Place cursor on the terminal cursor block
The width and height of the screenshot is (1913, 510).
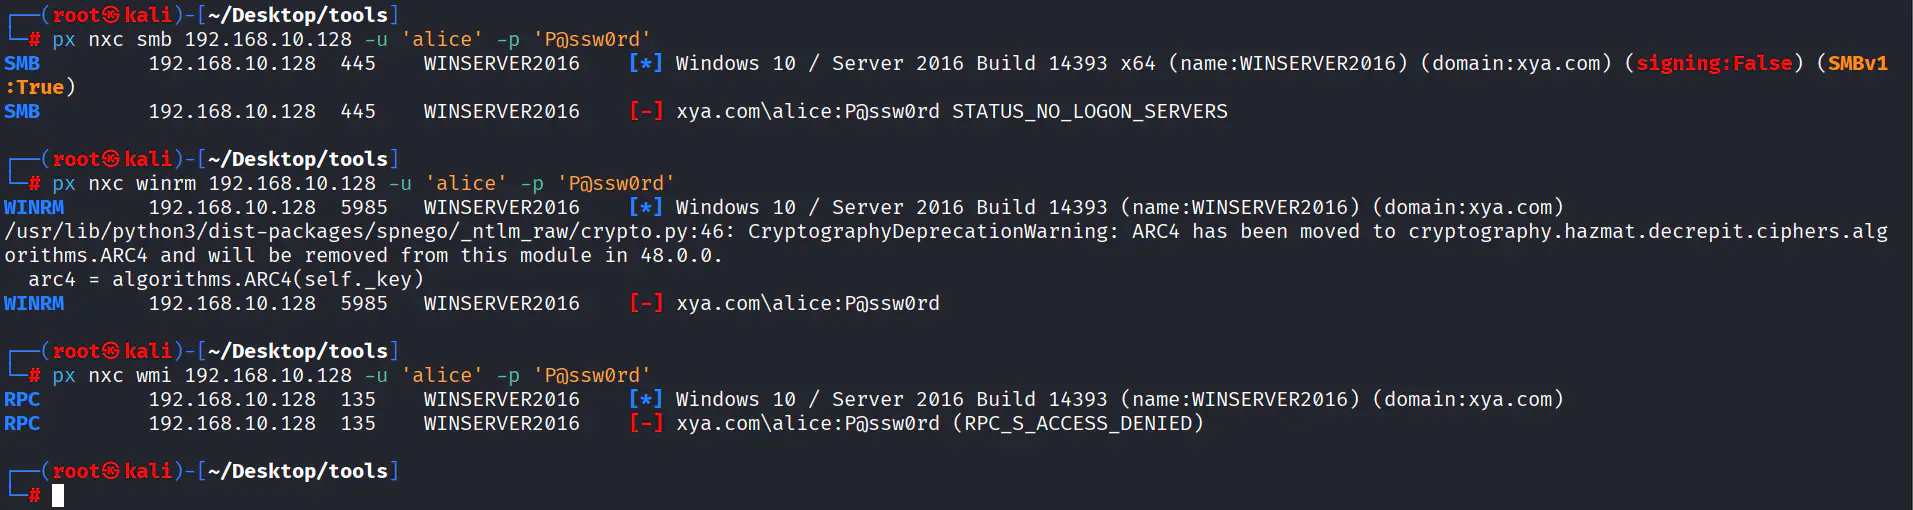coord(58,495)
